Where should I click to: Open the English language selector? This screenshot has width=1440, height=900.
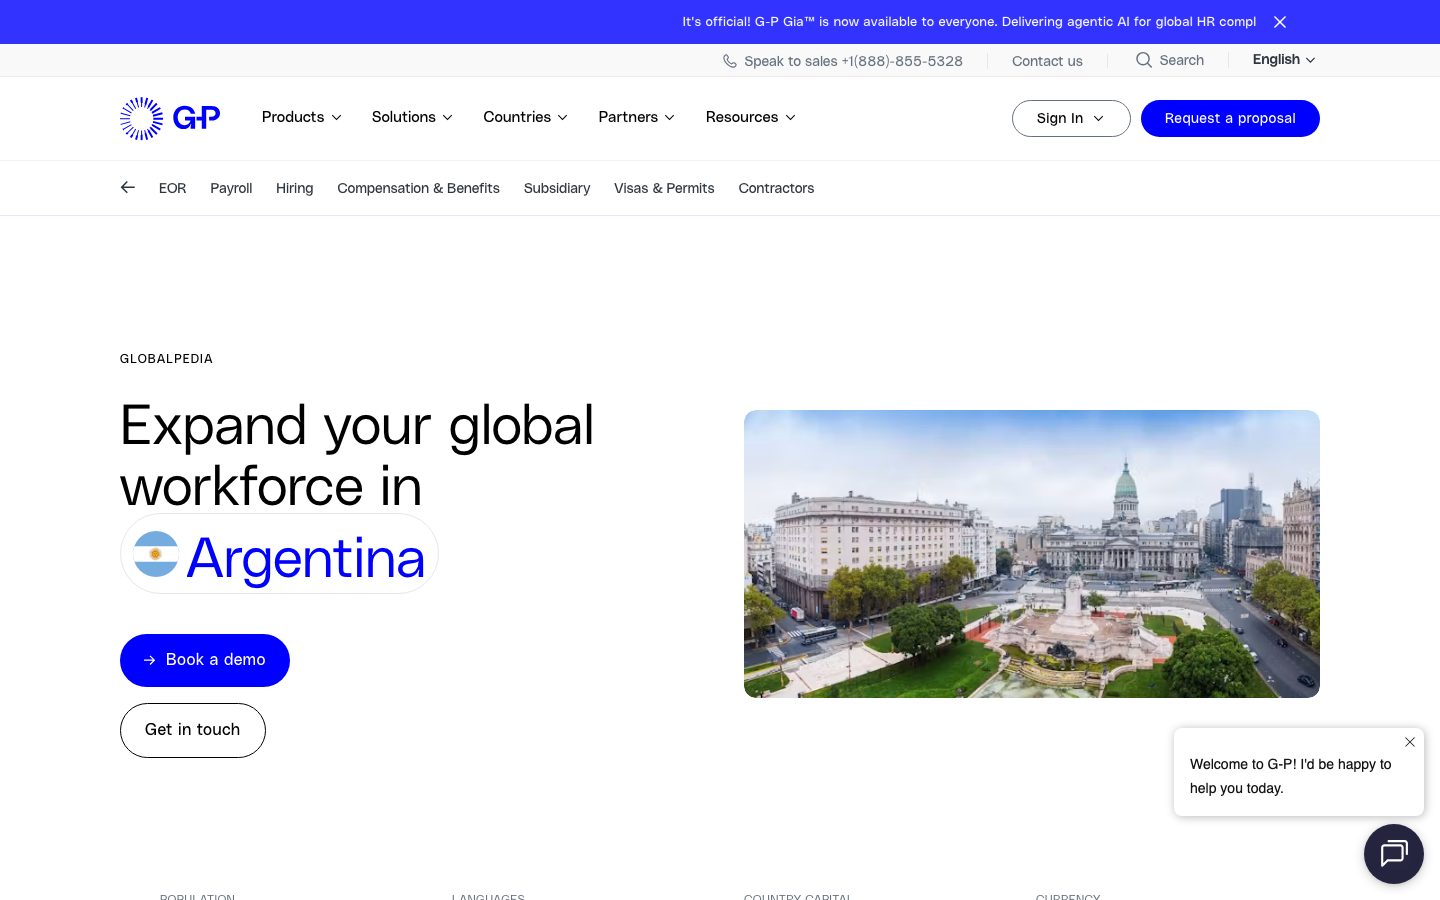pyautogui.click(x=1284, y=60)
